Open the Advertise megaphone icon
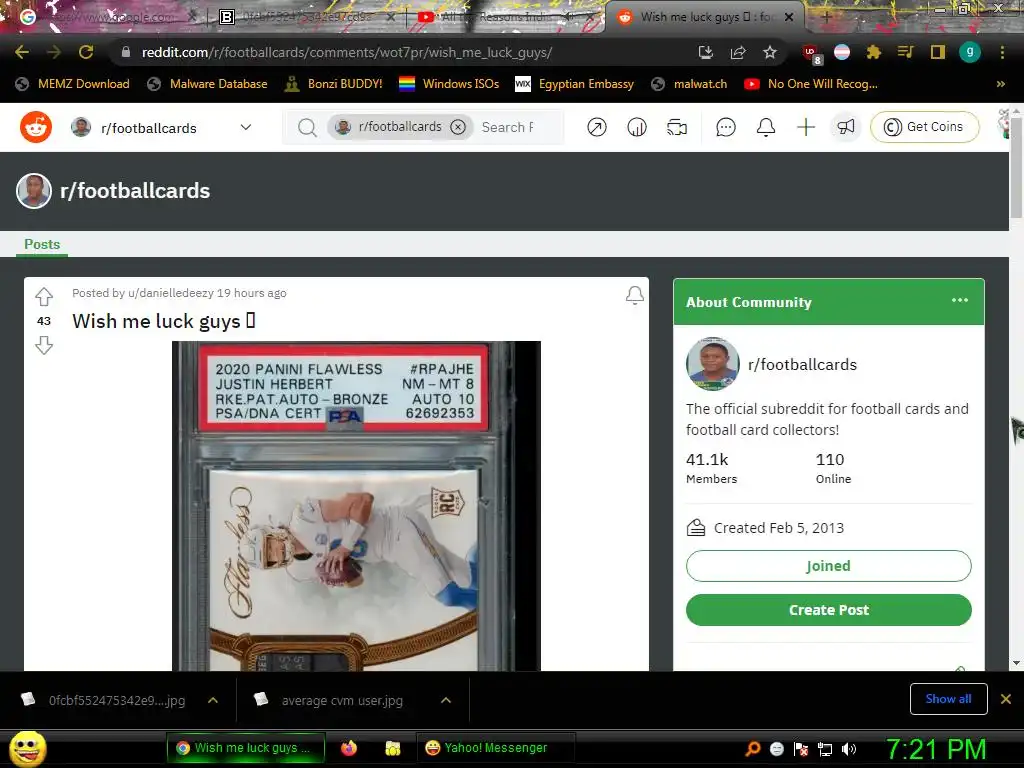This screenshot has height=768, width=1024. [x=846, y=127]
